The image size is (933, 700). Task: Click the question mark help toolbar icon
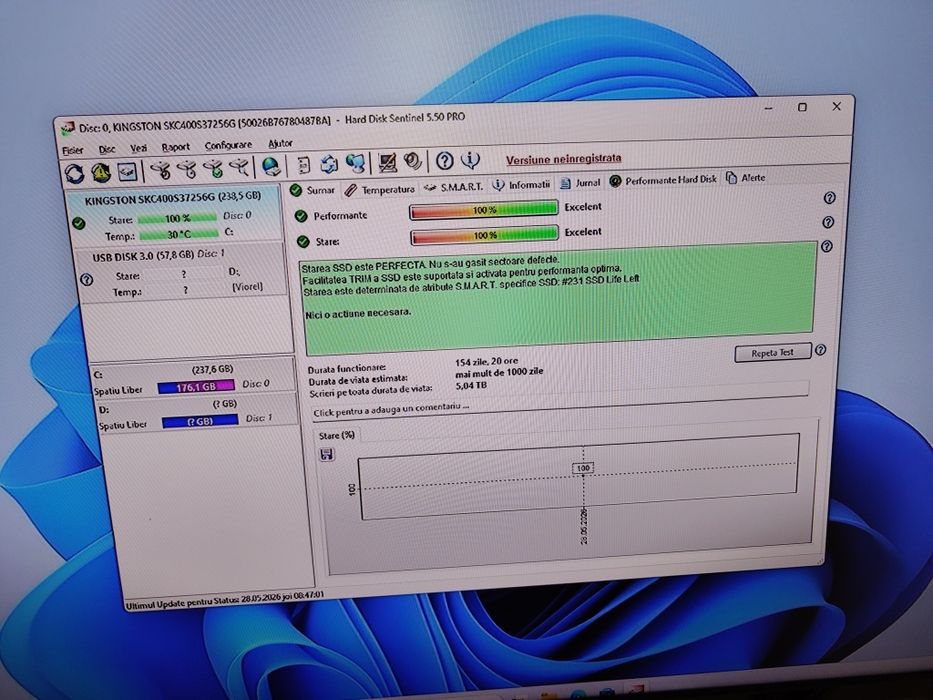coord(444,161)
